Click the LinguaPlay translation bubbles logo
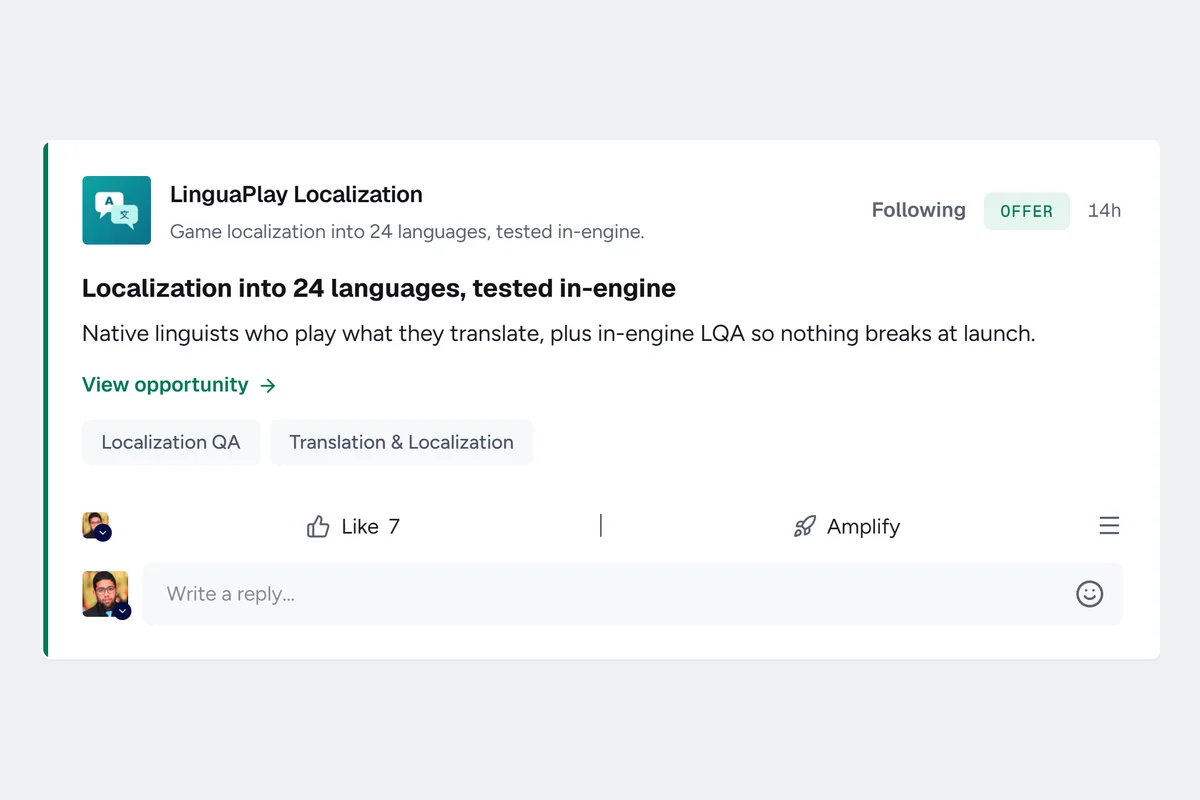Screen dimensions: 1200x800 (x=116, y=210)
